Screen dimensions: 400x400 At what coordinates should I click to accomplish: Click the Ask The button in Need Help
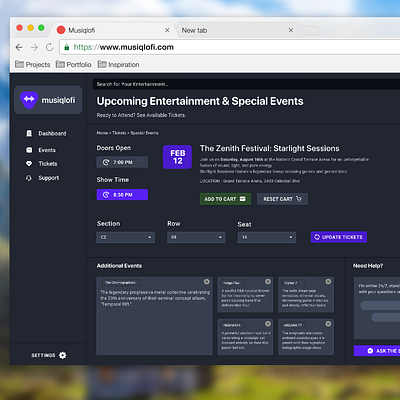point(377,351)
